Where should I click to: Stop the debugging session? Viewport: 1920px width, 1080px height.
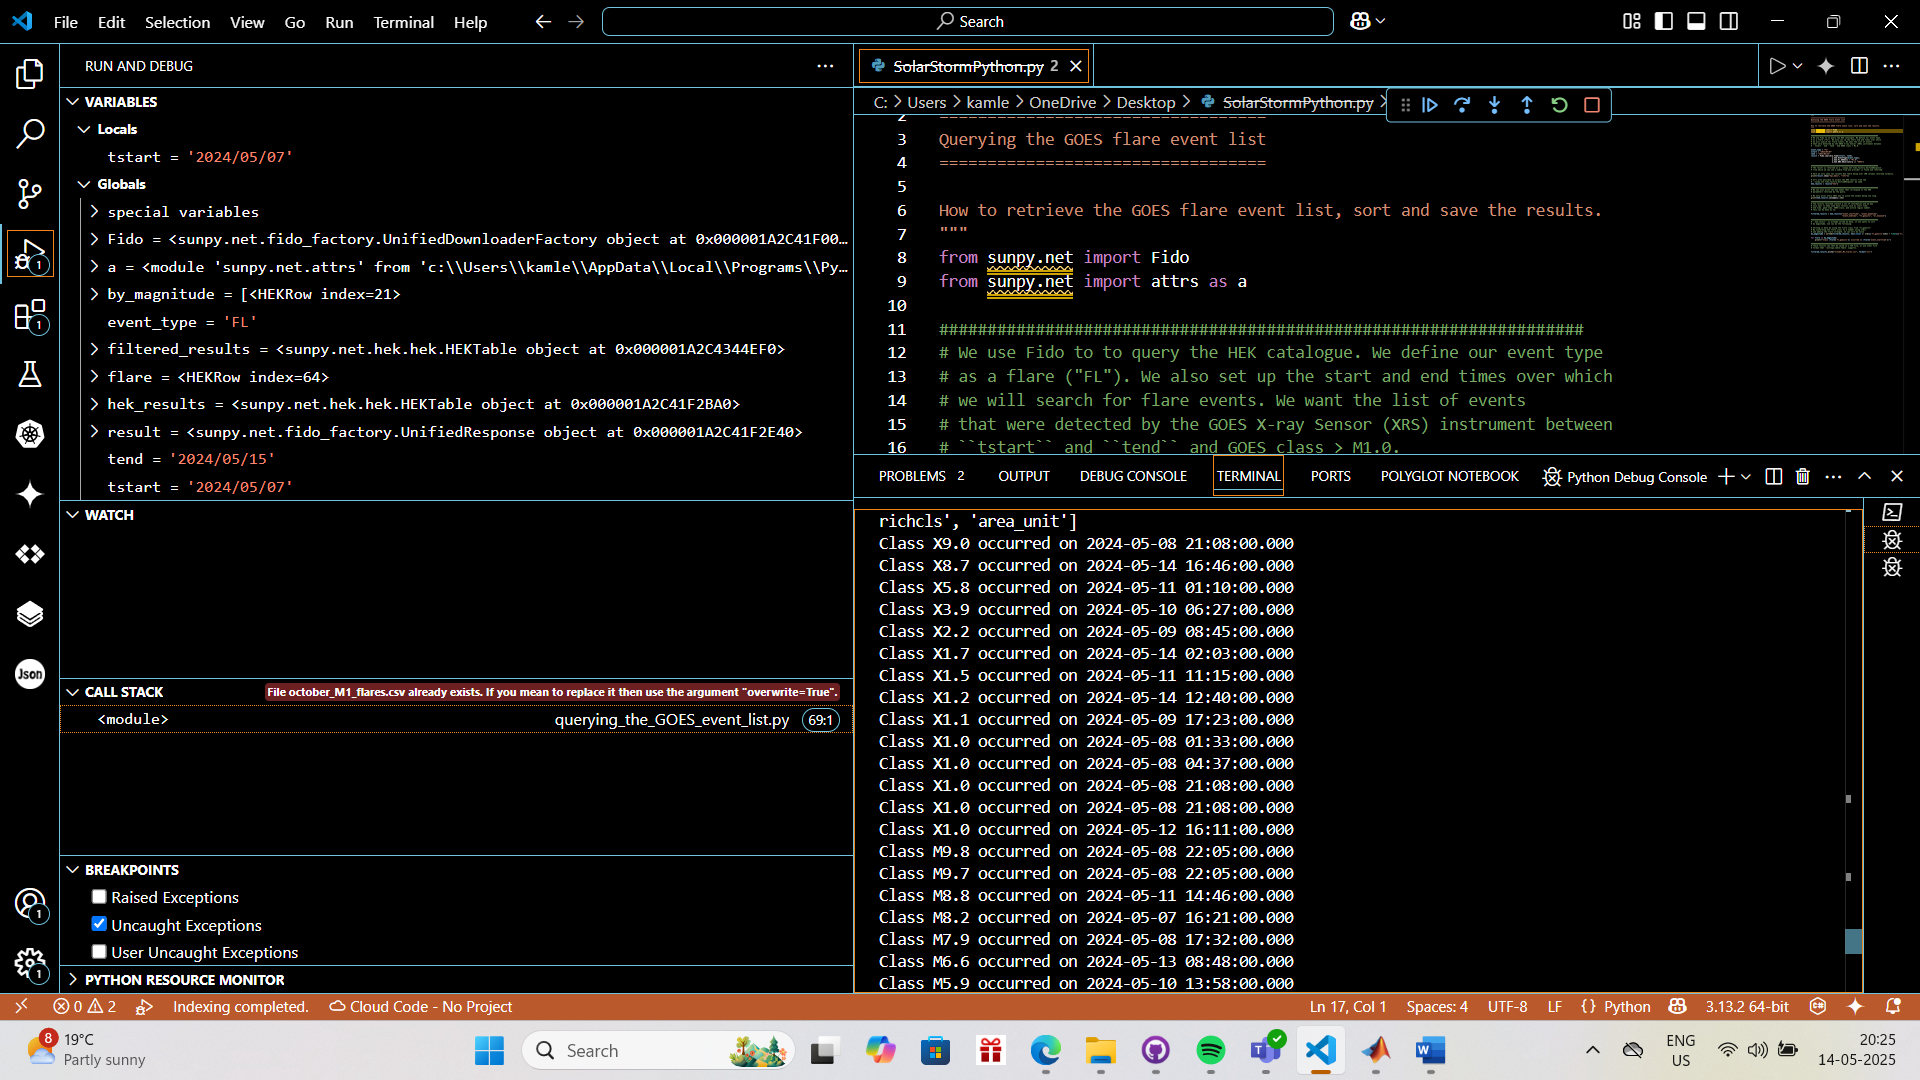[x=1592, y=105]
